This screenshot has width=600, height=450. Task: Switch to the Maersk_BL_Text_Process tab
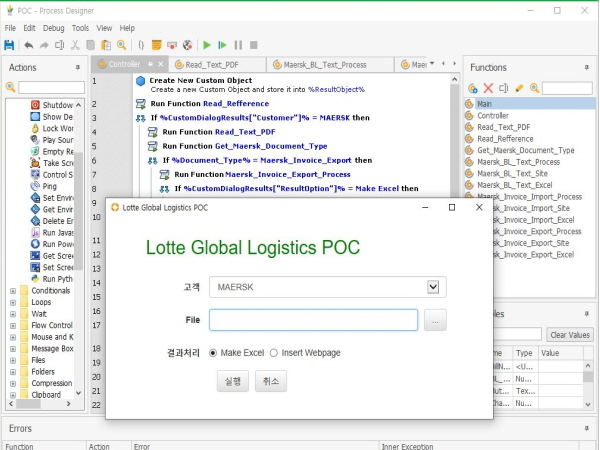point(330,65)
